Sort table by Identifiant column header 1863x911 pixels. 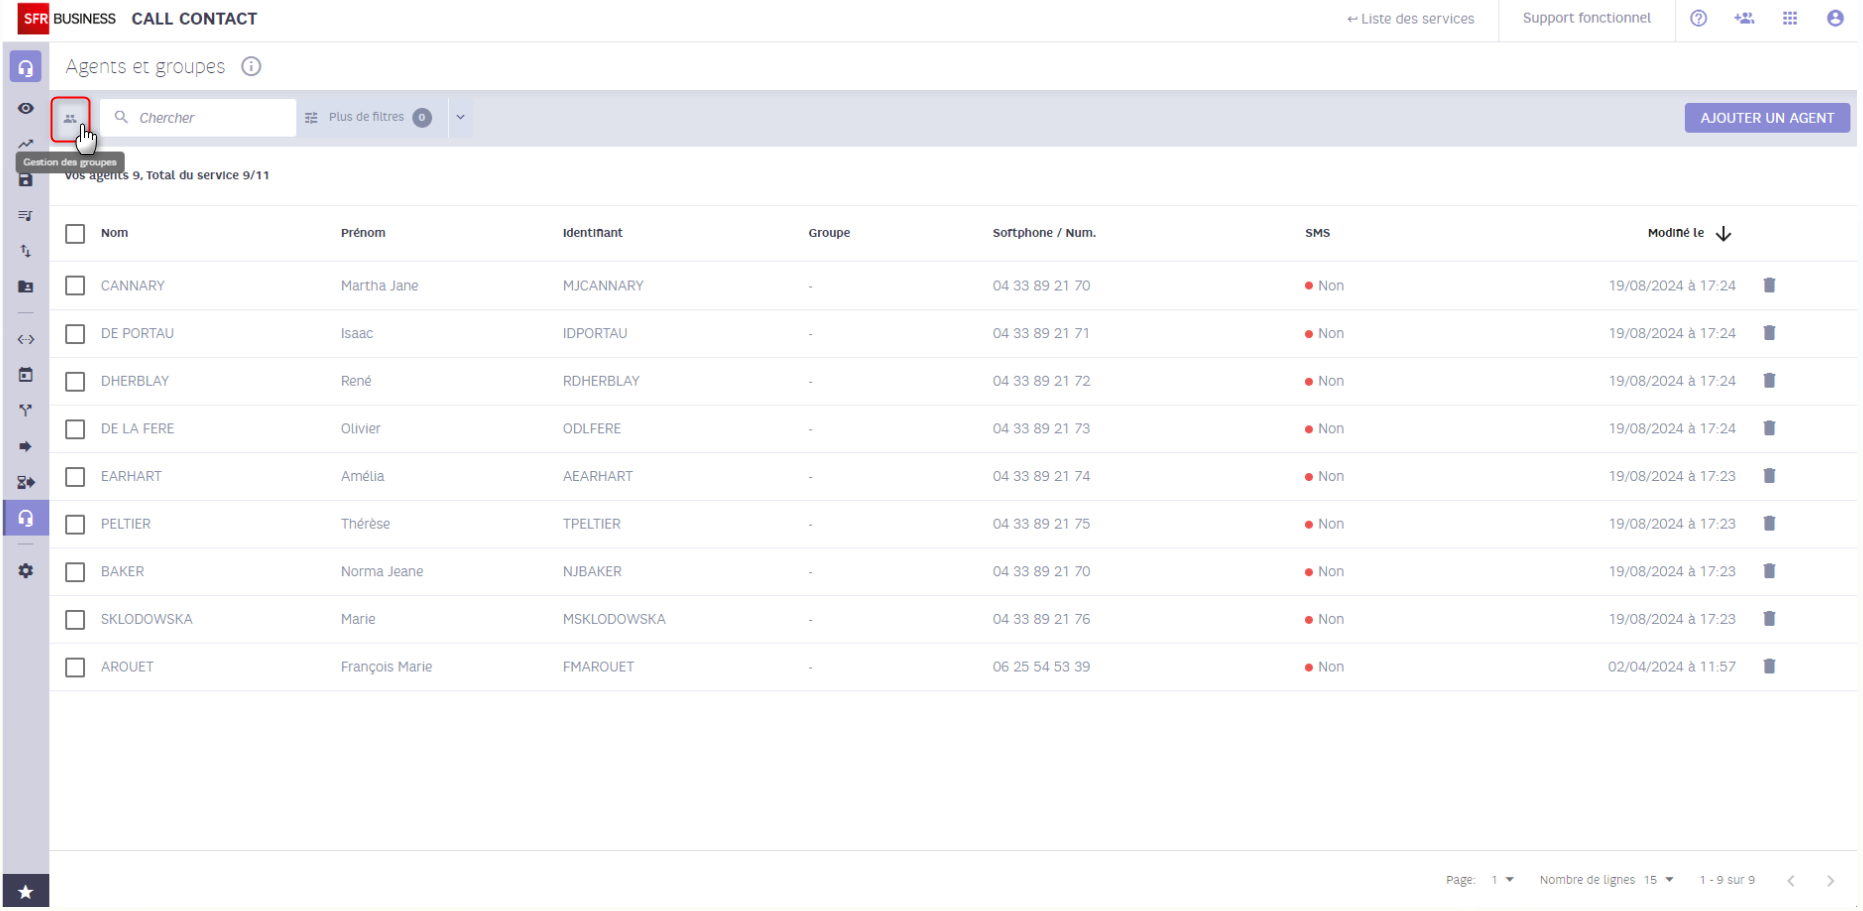tap(592, 233)
